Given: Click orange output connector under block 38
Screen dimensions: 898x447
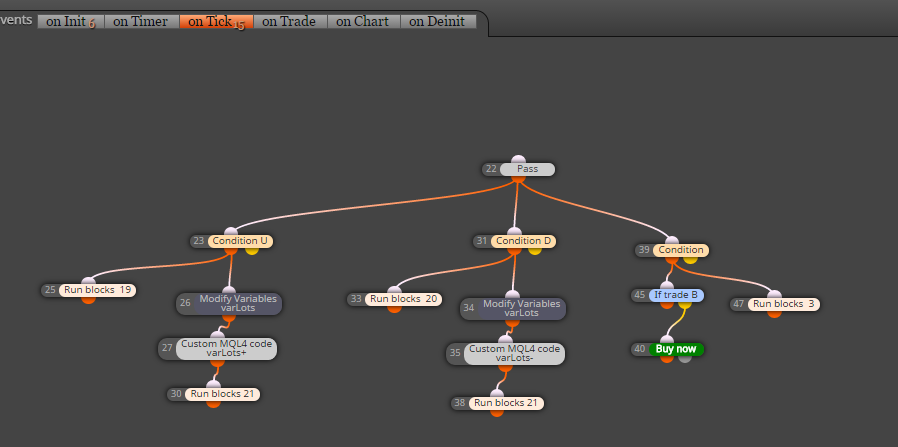Looking at the screenshot, I should [x=497, y=412].
